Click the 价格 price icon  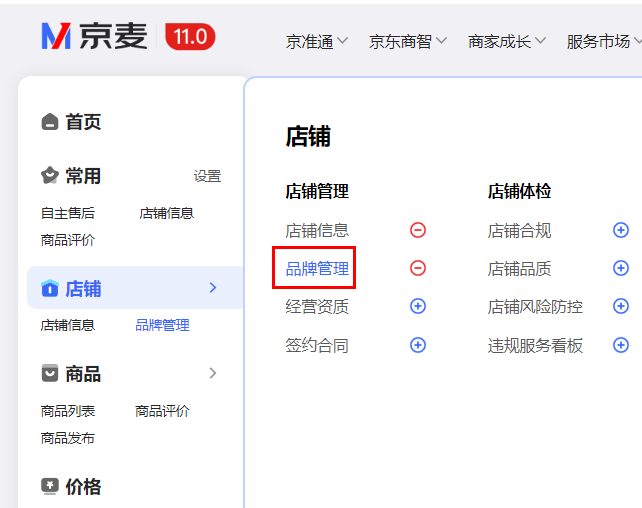tap(50, 486)
